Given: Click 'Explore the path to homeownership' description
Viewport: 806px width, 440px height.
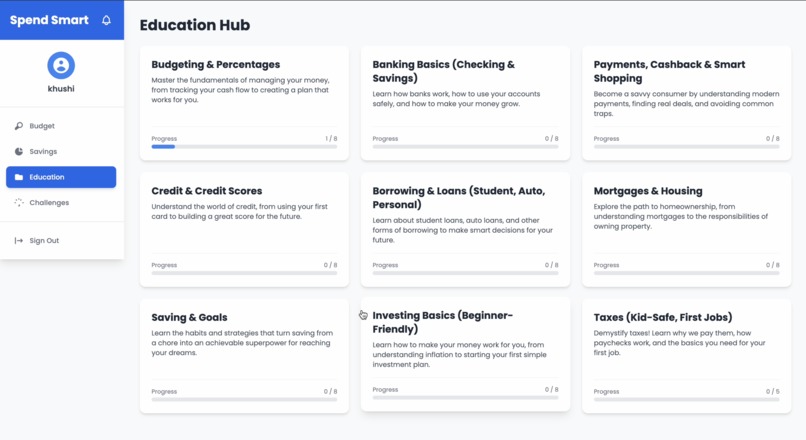Looking at the screenshot, I should tap(681, 216).
